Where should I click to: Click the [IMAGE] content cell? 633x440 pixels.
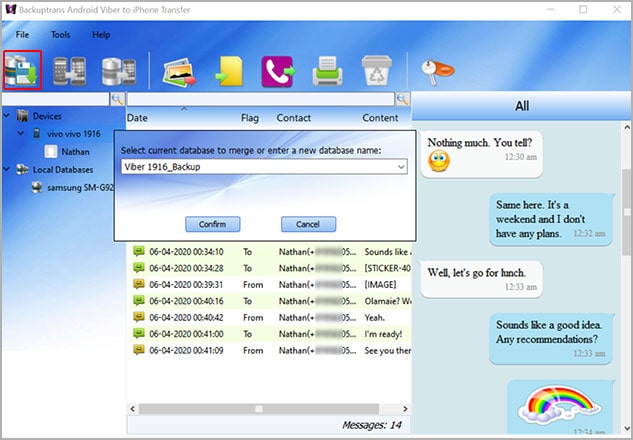(x=380, y=285)
